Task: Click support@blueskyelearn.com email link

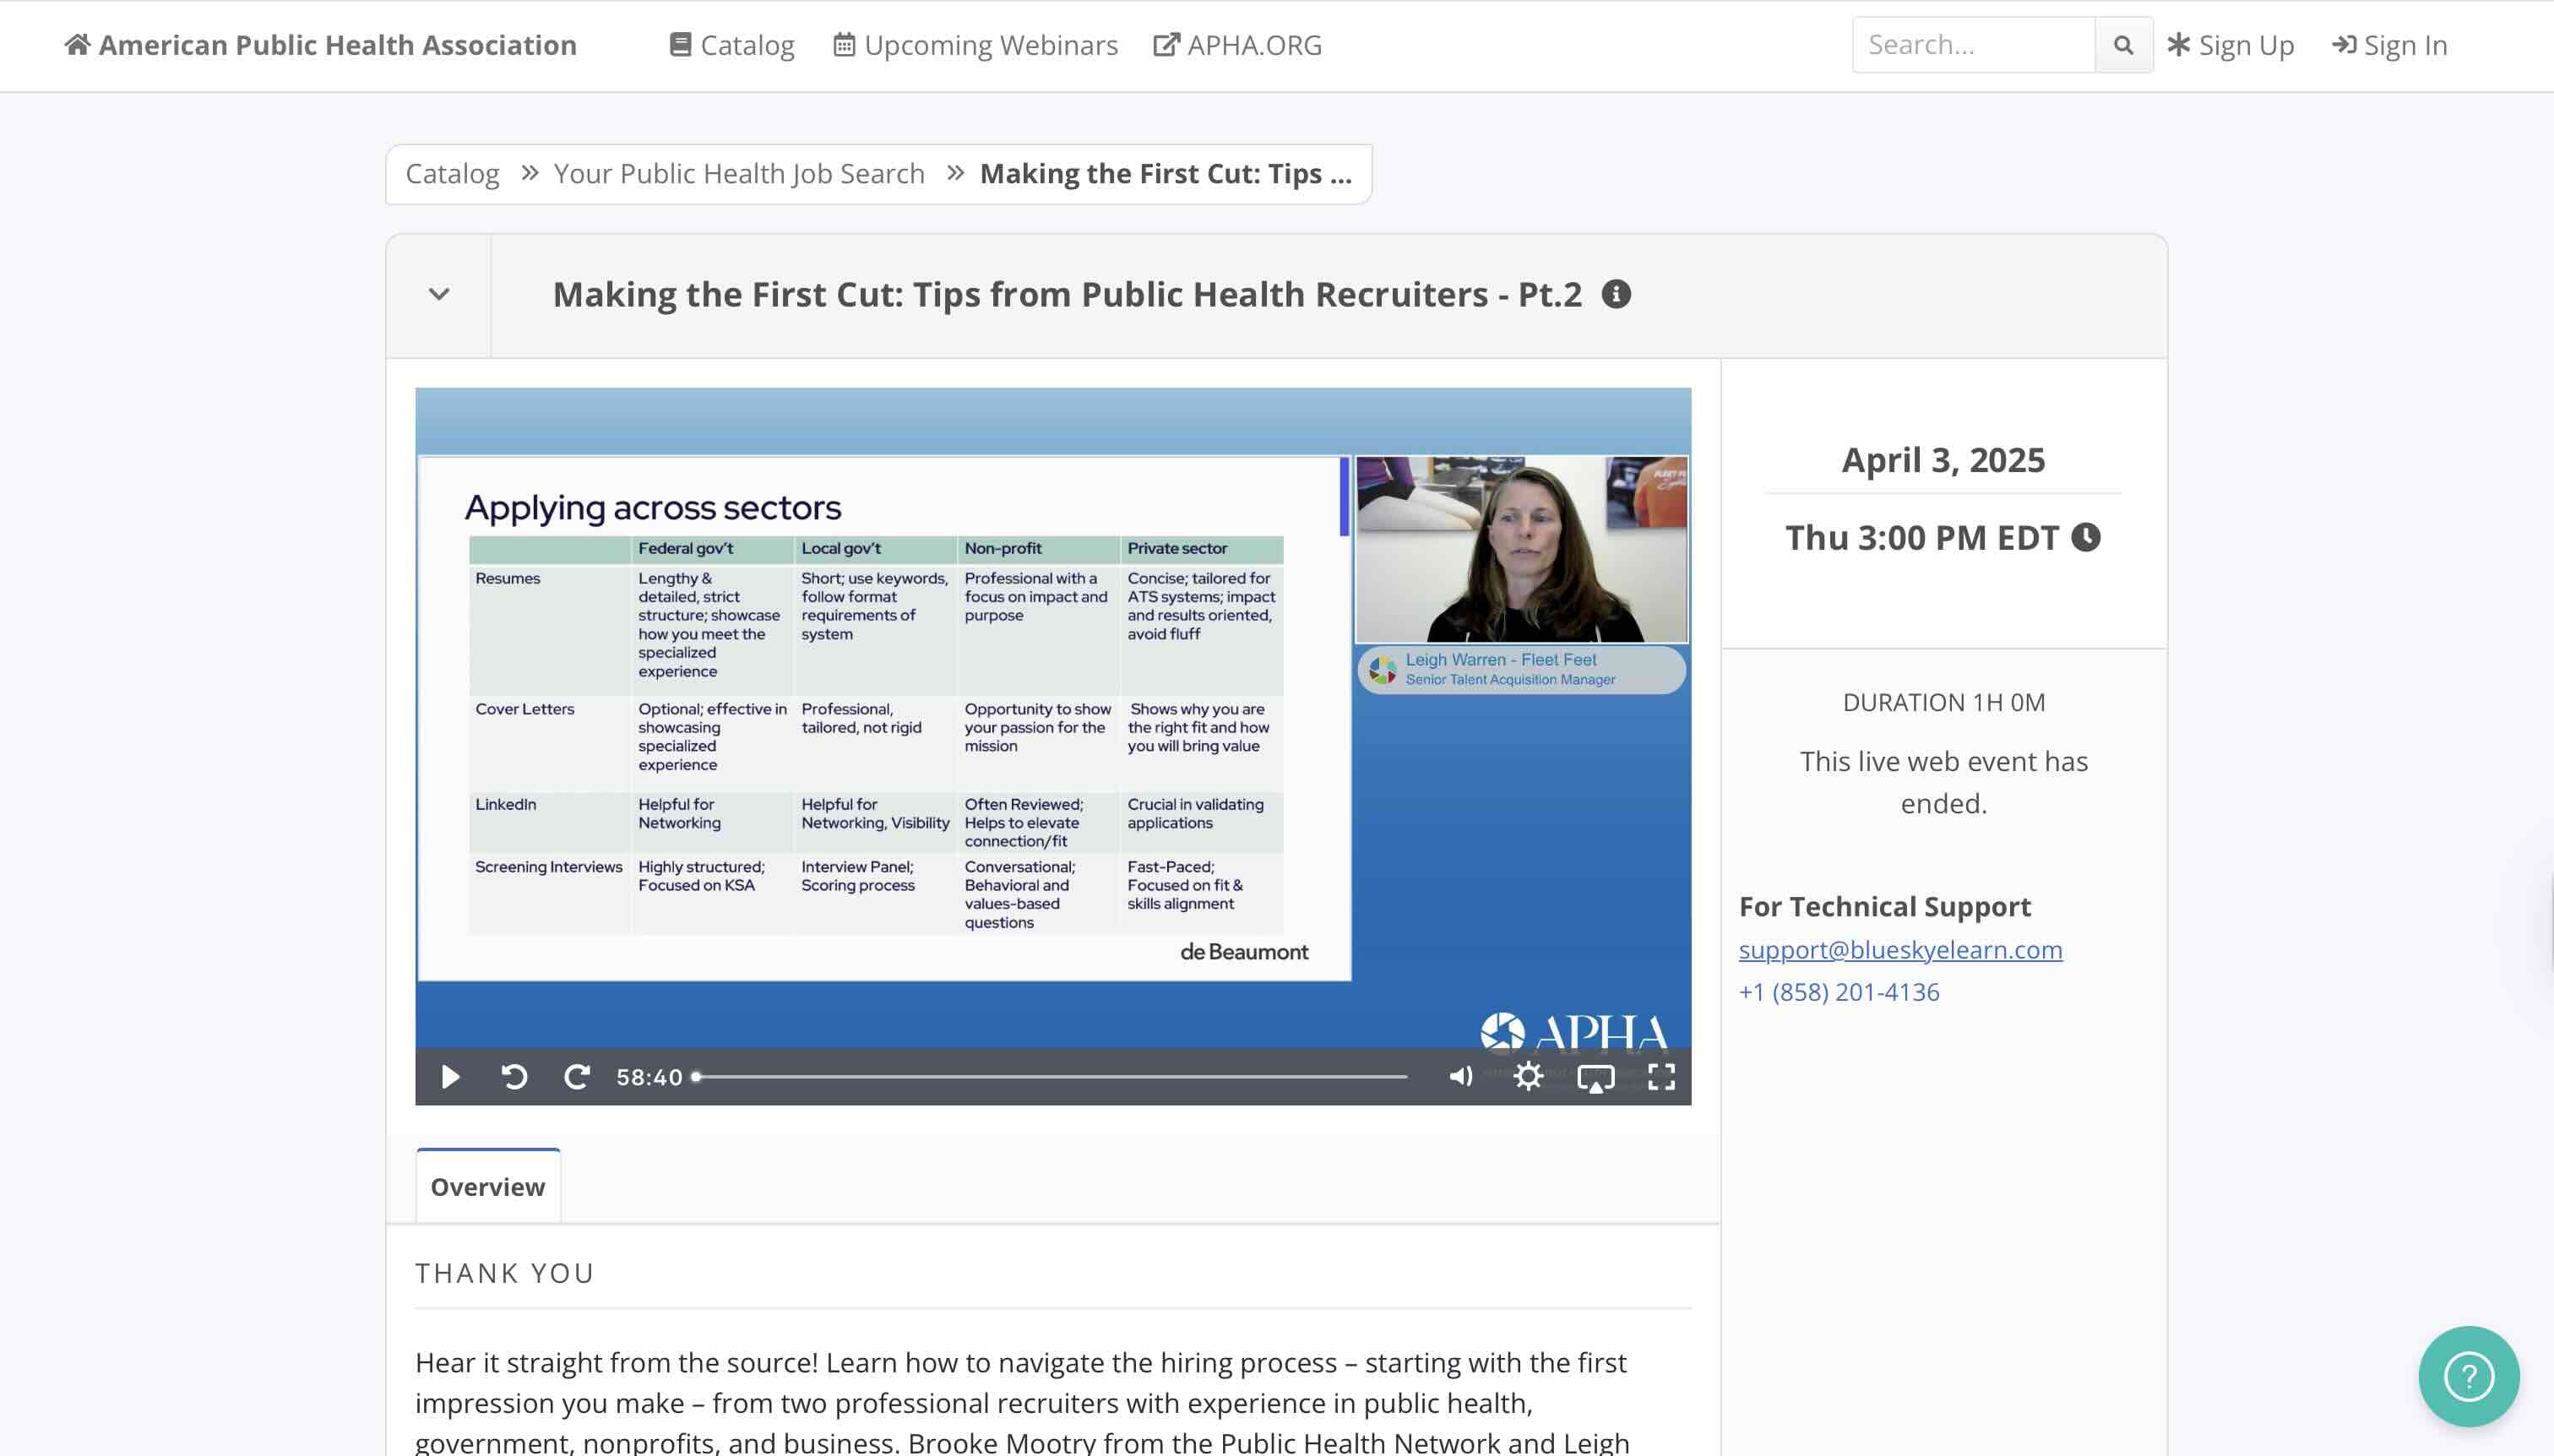Action: (x=1900, y=950)
